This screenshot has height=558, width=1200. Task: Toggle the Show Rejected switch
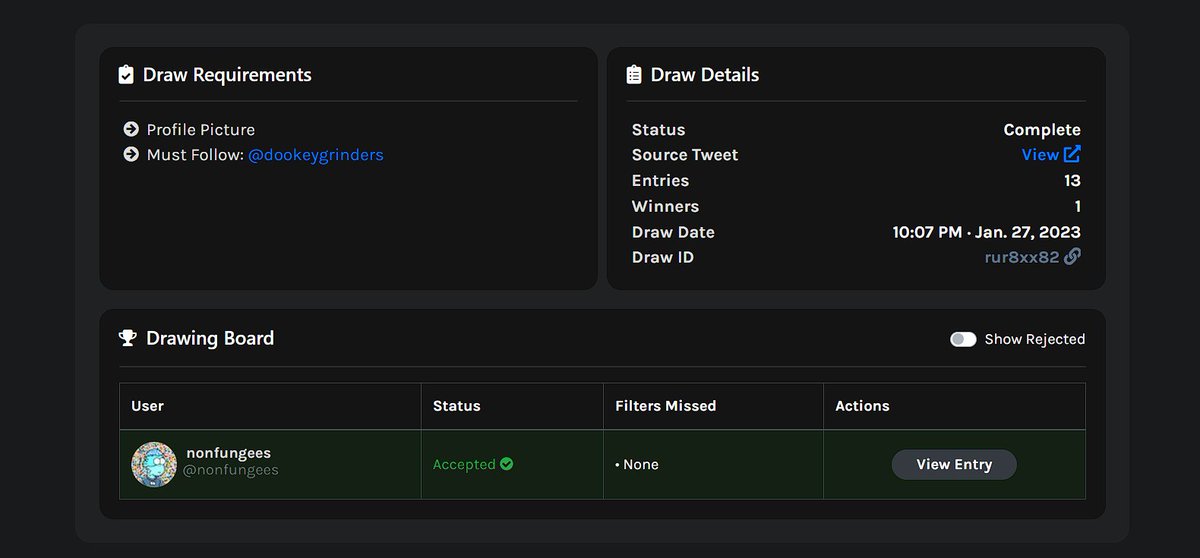click(x=963, y=339)
